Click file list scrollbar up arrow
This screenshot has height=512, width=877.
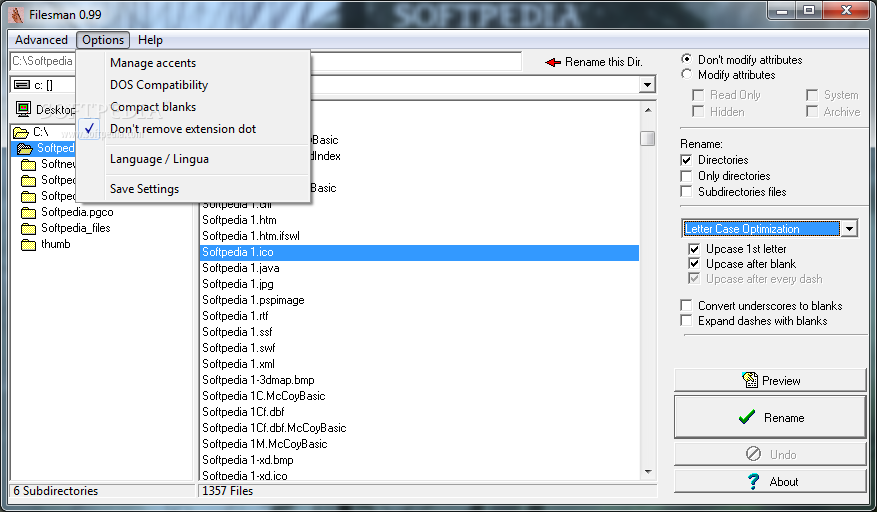tap(648, 110)
